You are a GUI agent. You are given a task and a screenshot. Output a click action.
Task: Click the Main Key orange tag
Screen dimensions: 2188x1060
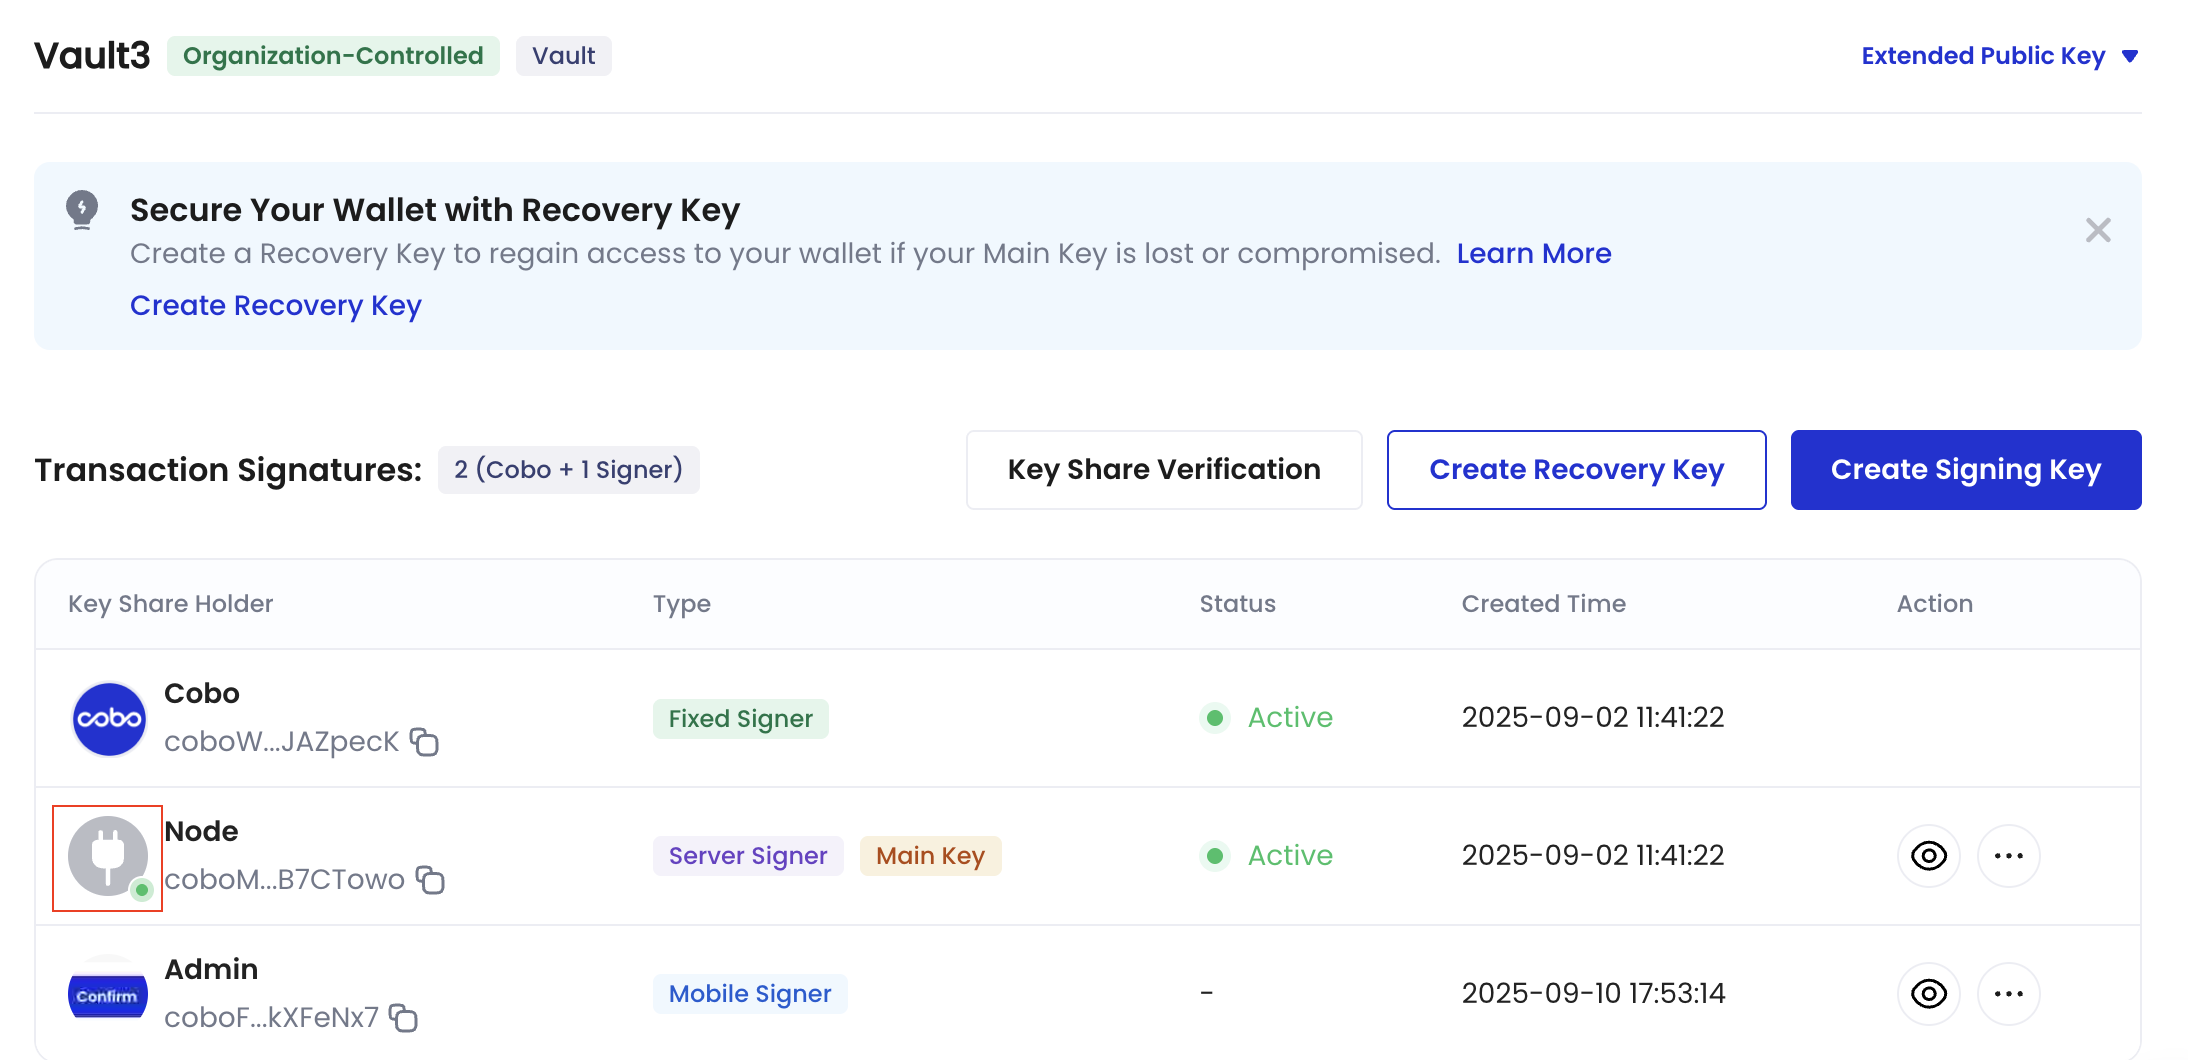(x=930, y=856)
